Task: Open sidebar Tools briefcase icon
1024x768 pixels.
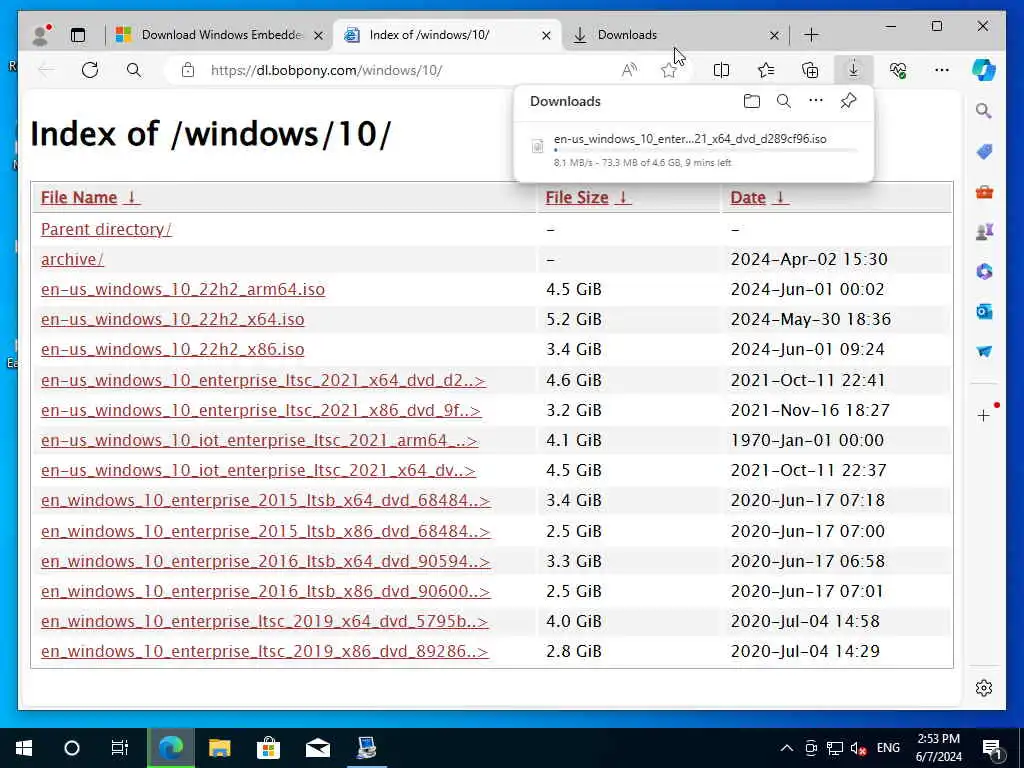Action: [x=984, y=192]
